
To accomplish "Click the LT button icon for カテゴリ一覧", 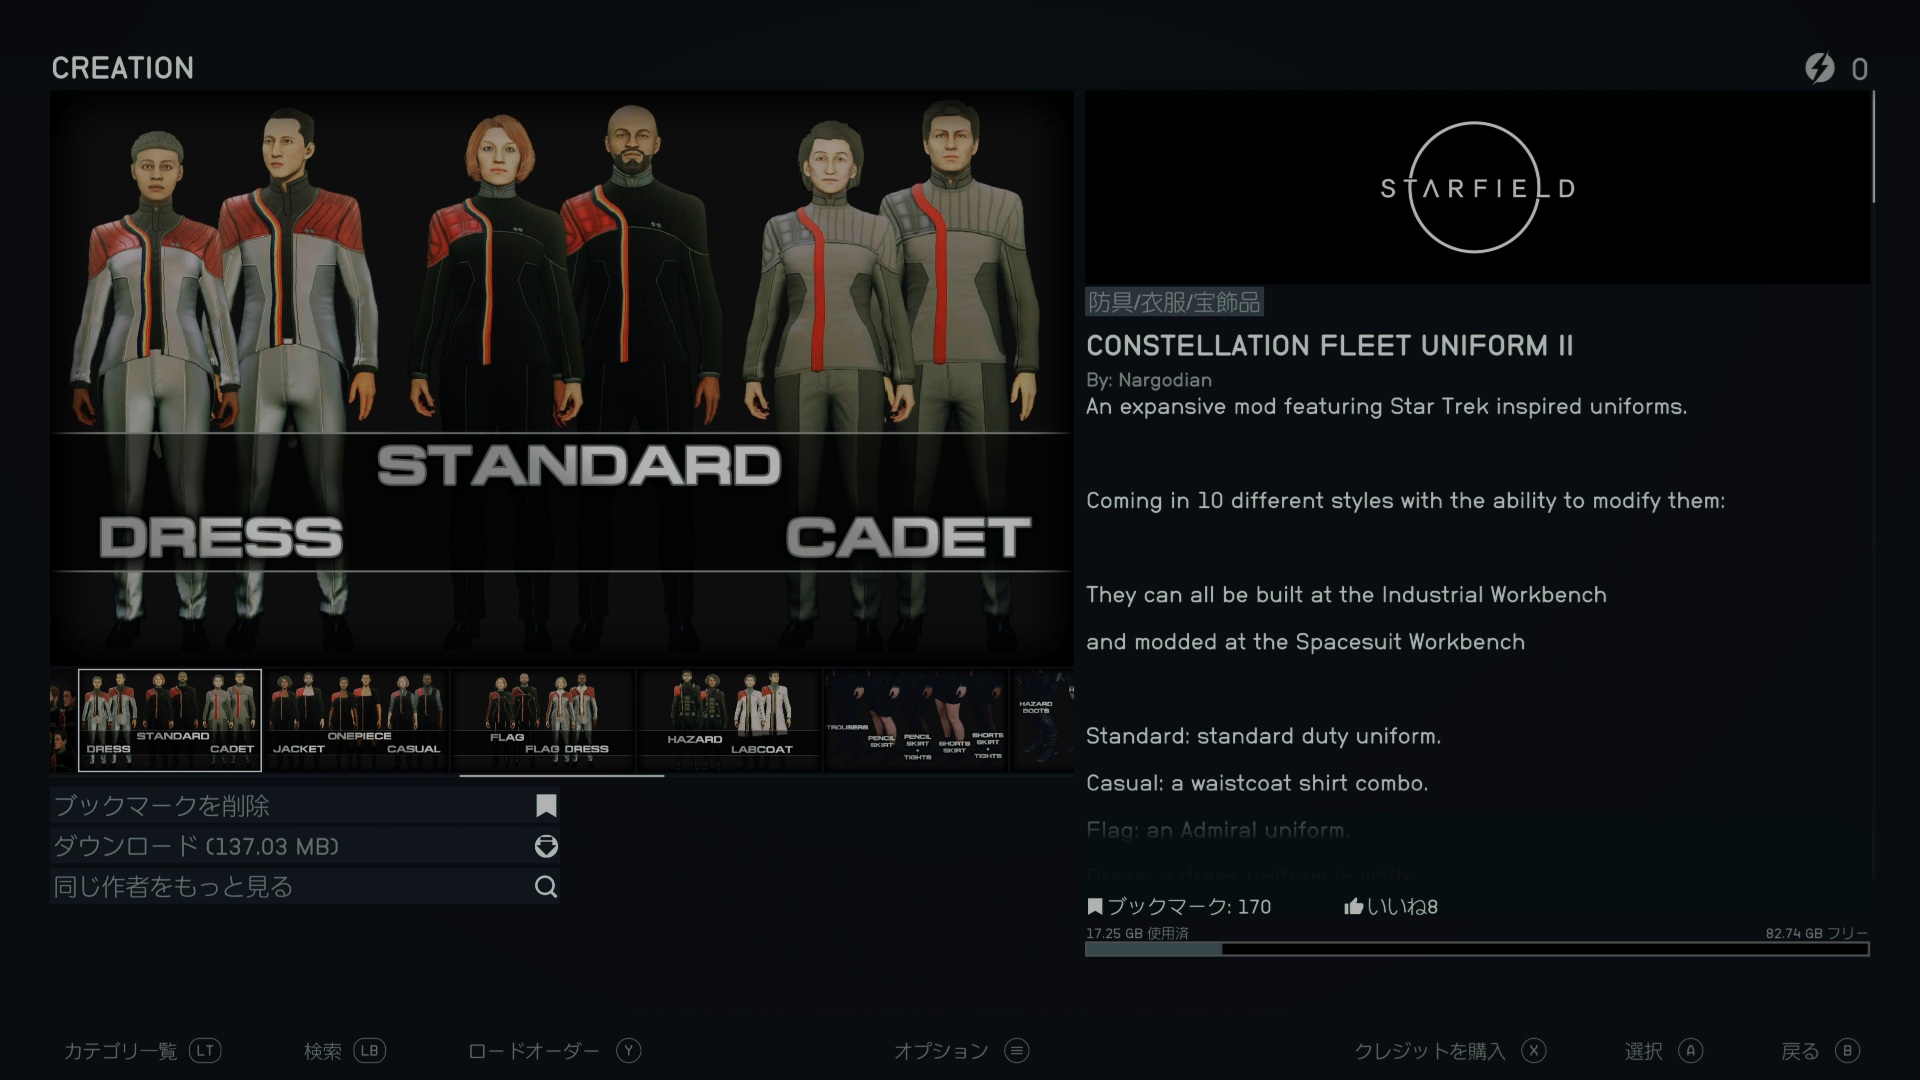I will (205, 1050).
